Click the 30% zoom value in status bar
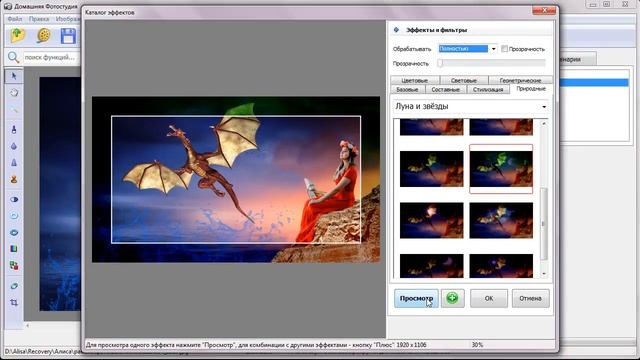640x360 pixels. 477,345
